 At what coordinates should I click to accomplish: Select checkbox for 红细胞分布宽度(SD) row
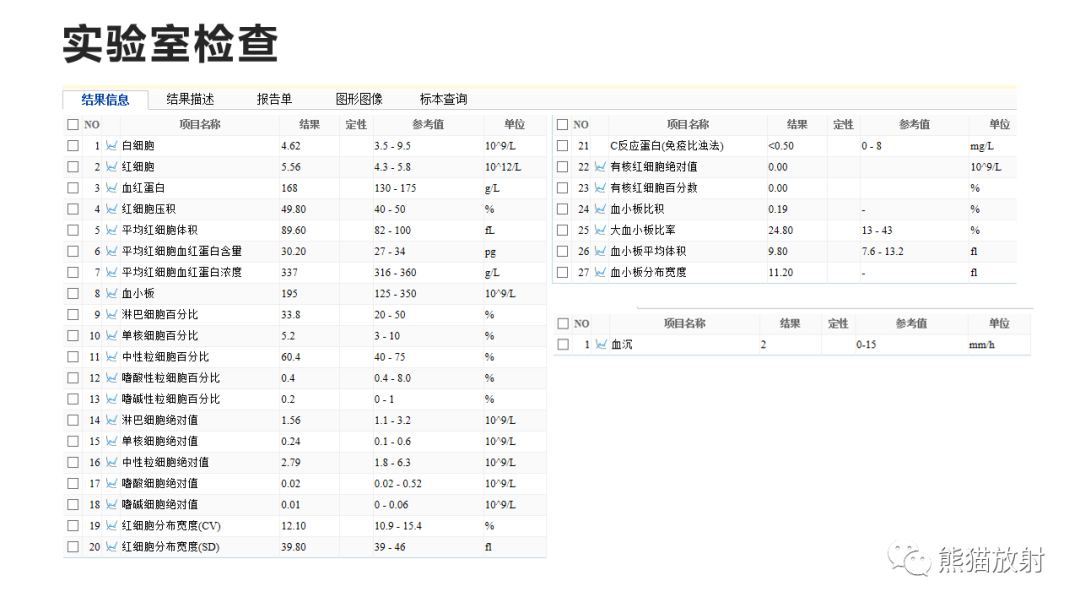coord(73,547)
